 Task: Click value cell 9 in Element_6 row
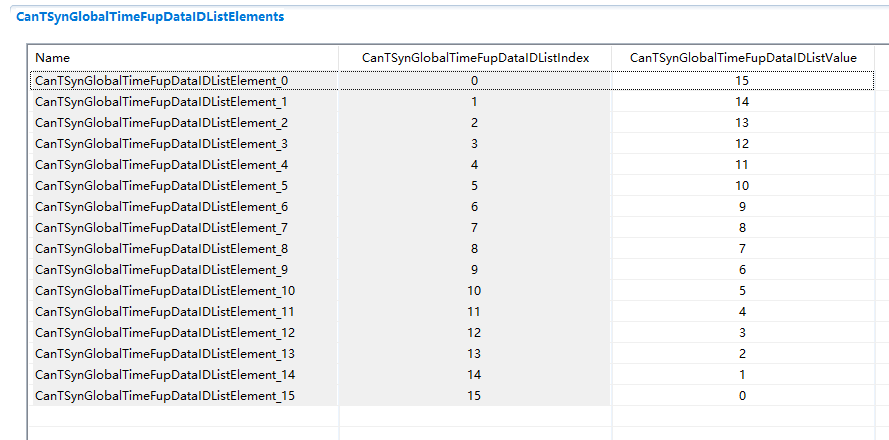pyautogui.click(x=742, y=206)
